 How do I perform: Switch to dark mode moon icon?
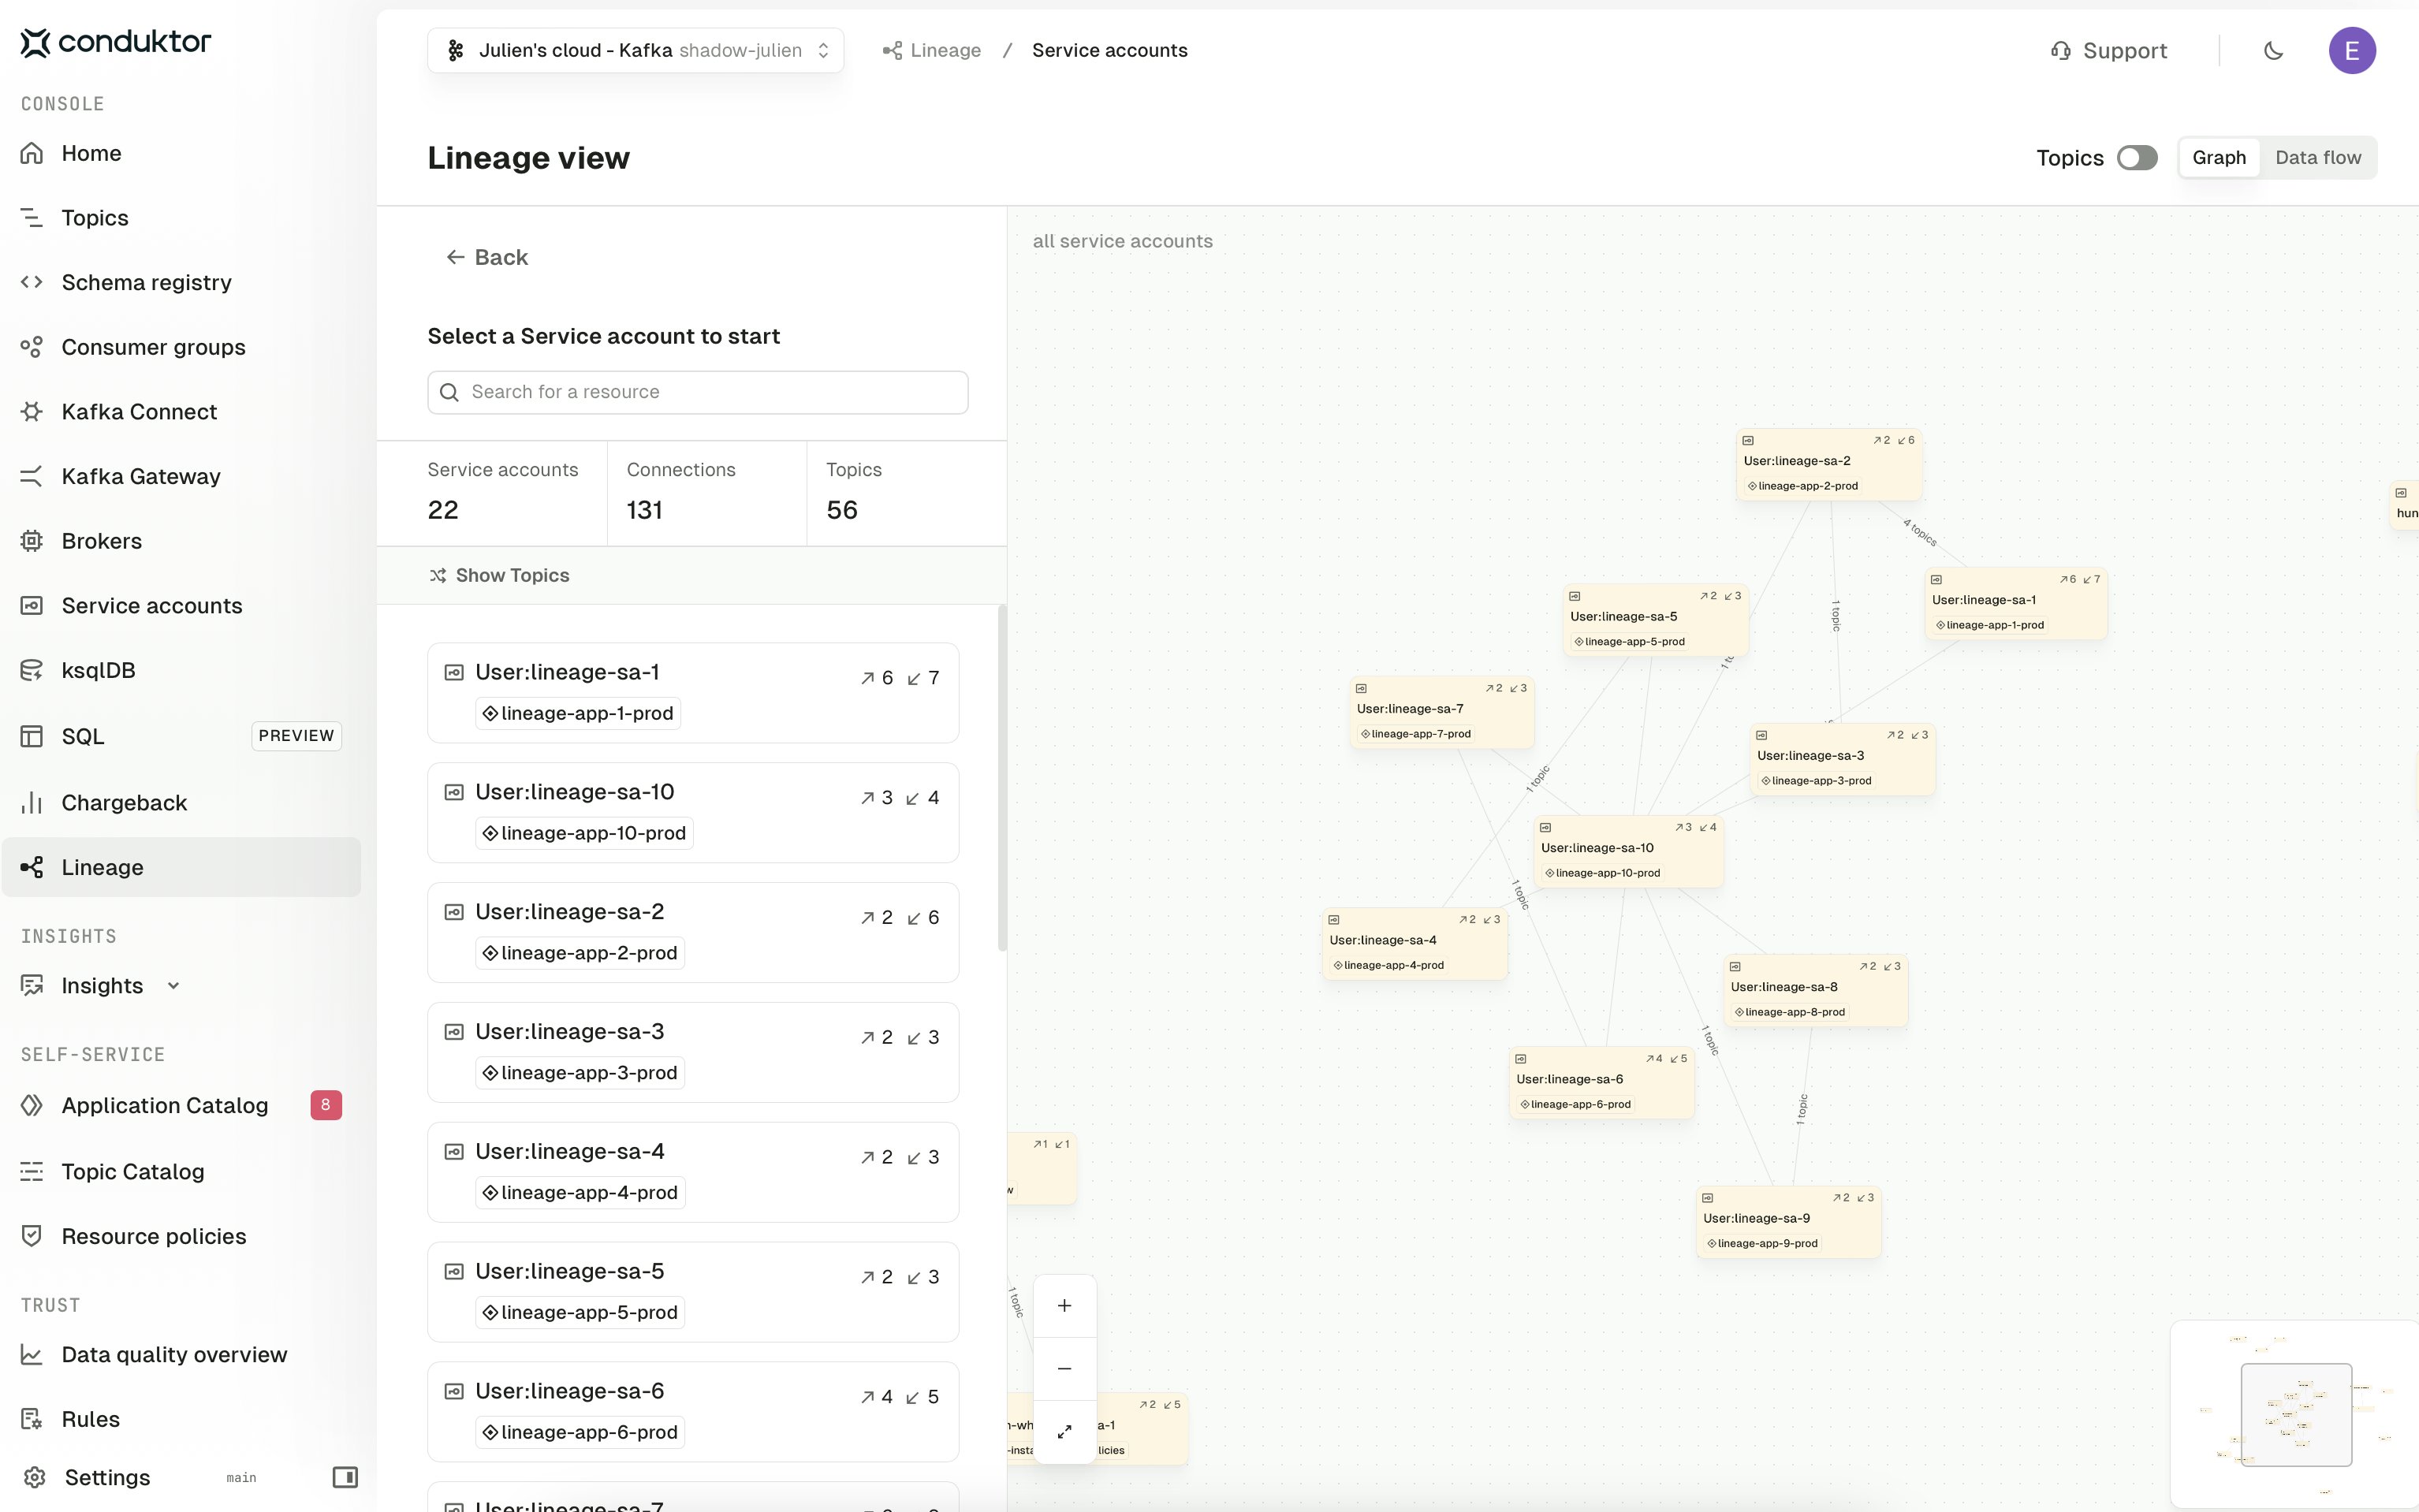pos(2273,51)
